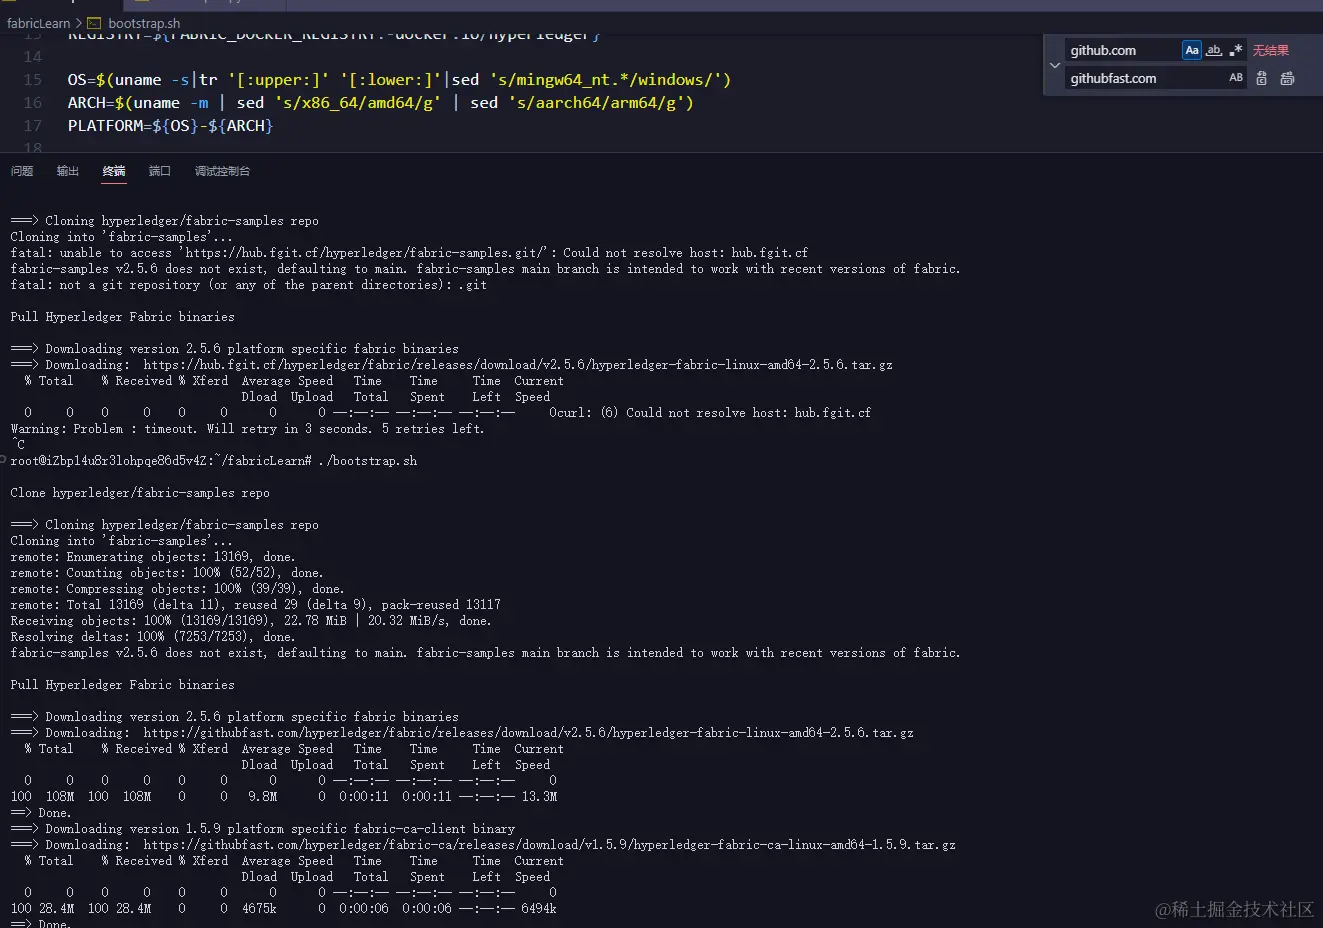Click the hub.fgit.cf fabric-samples.git URL in terminal
Screen dimensions: 1323x928
[366, 253]
